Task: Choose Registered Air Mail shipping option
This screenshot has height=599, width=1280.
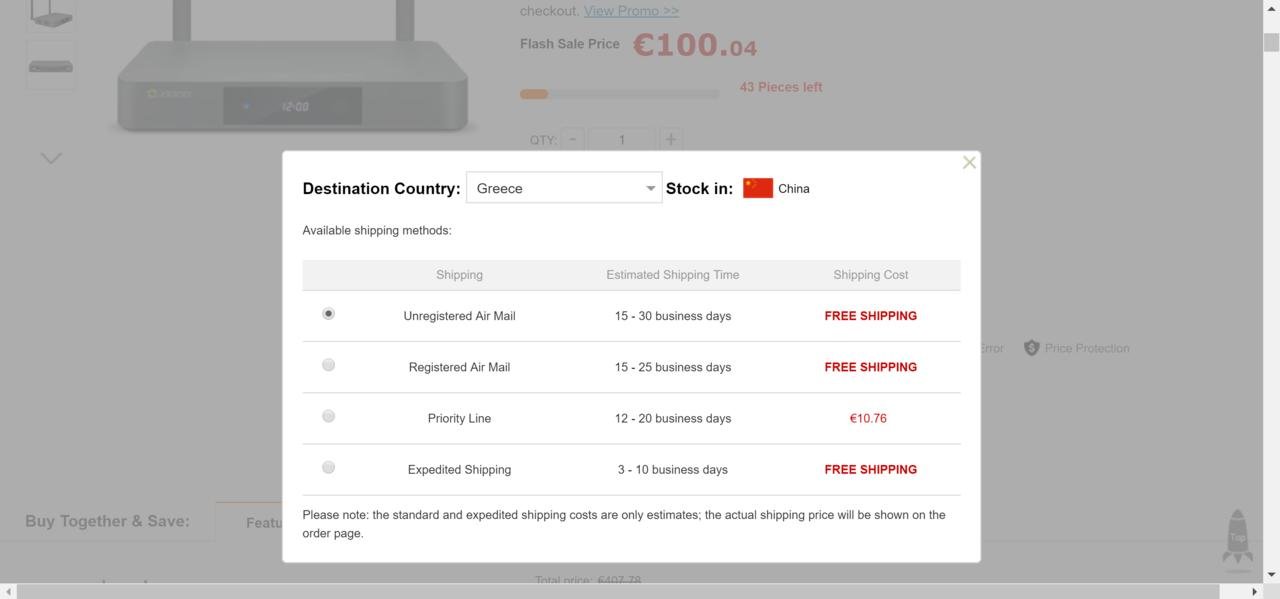Action: tap(328, 365)
